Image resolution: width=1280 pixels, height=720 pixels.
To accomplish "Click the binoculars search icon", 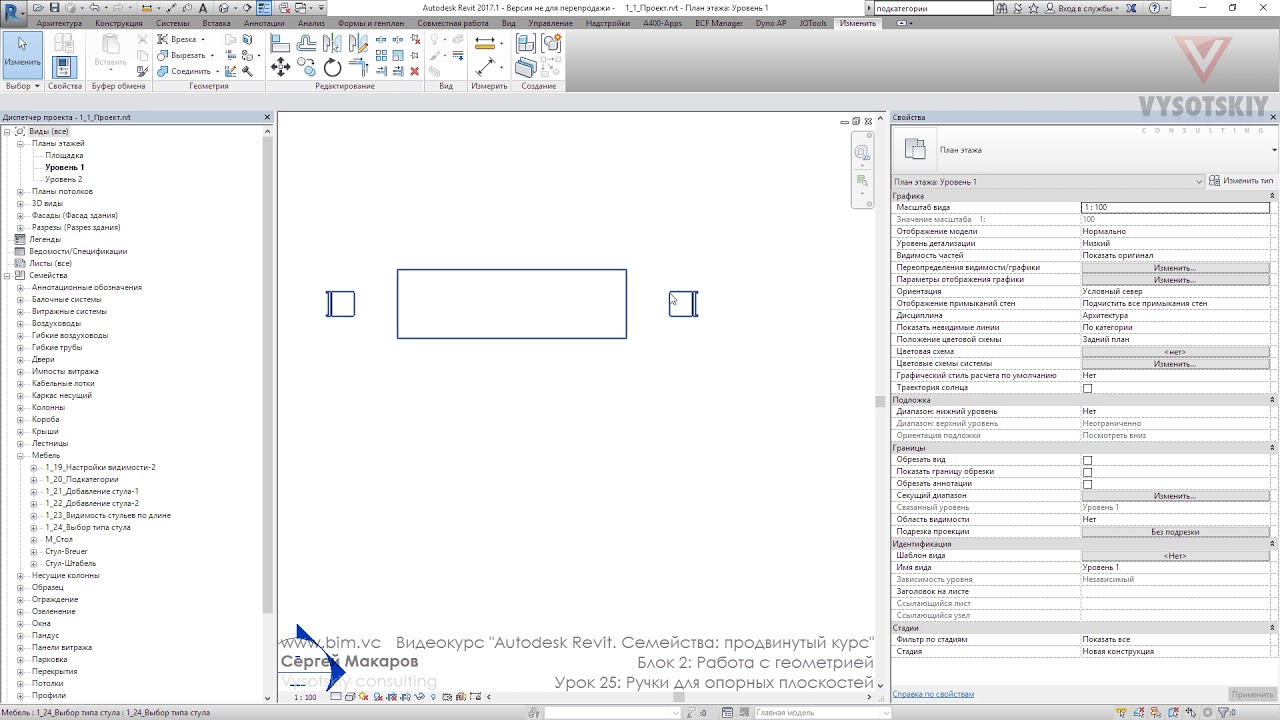I will coord(1003,8).
